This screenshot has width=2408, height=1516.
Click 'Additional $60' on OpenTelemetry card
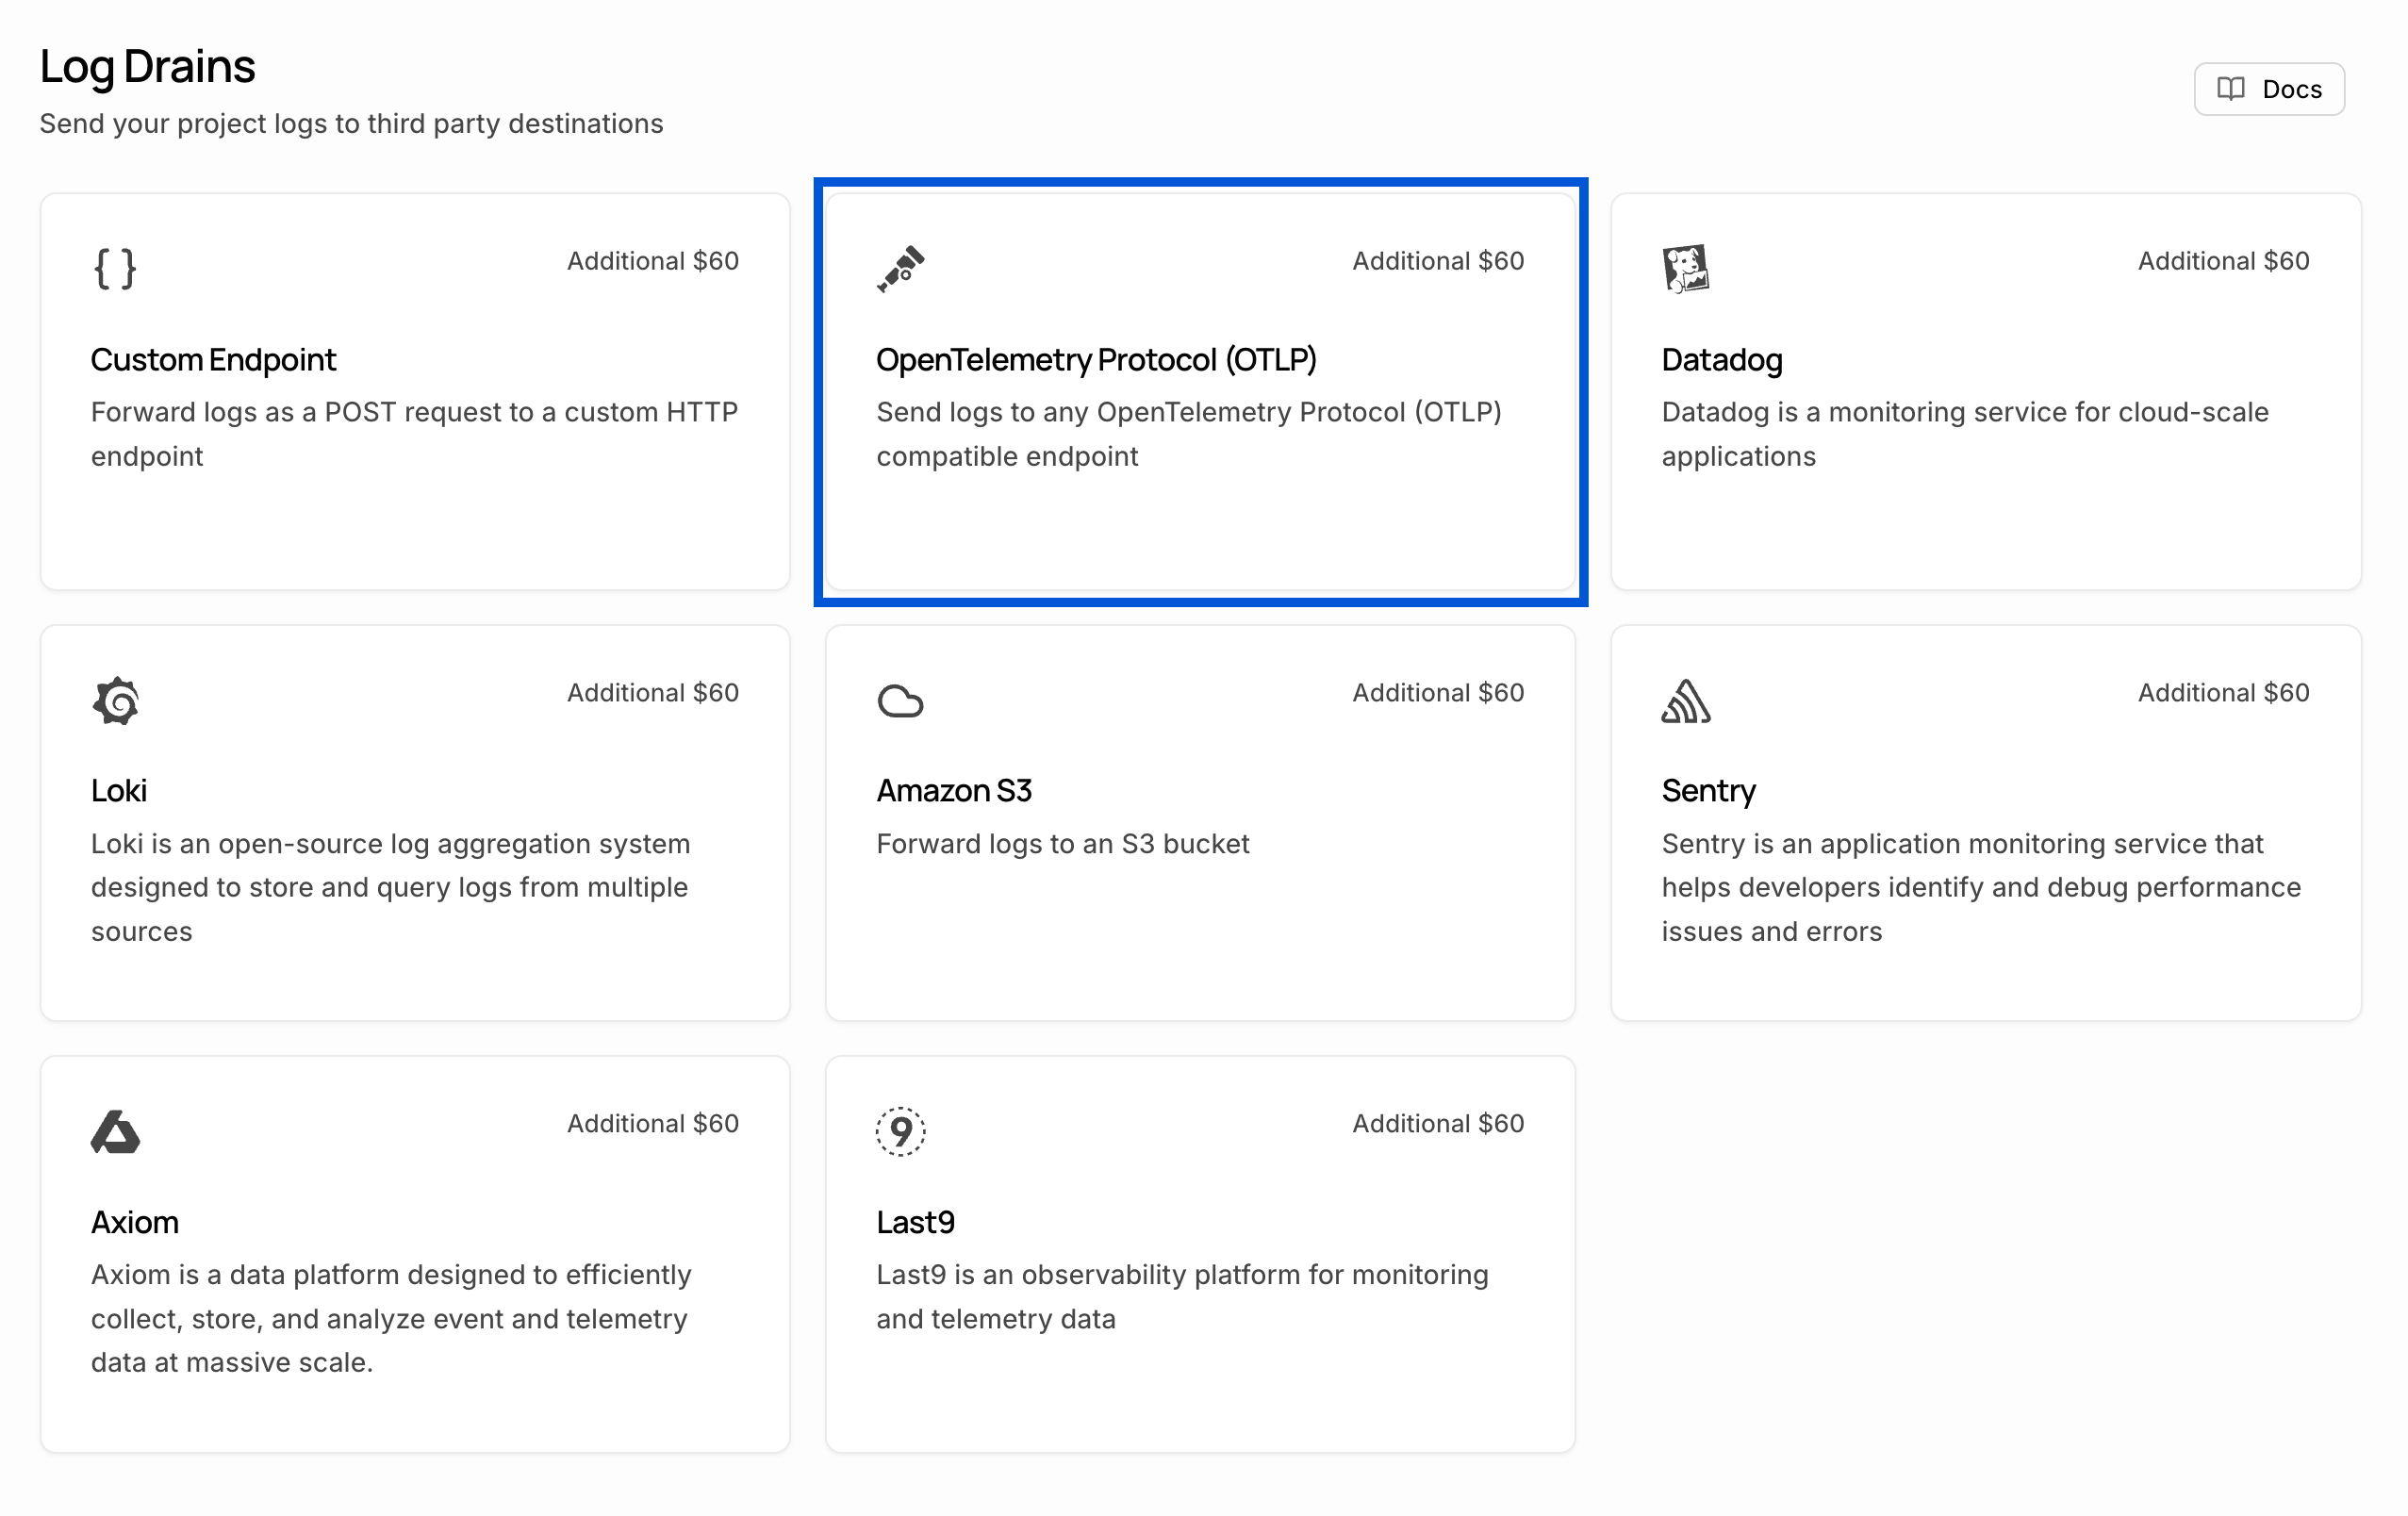1438,261
